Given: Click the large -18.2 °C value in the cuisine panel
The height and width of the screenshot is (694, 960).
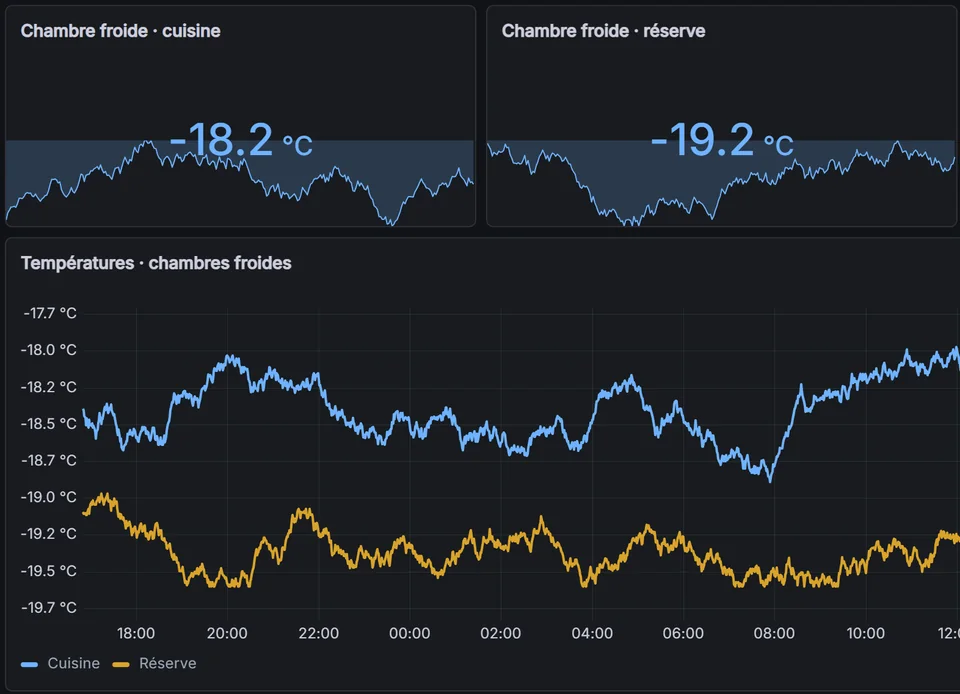Looking at the screenshot, I should (x=241, y=140).
